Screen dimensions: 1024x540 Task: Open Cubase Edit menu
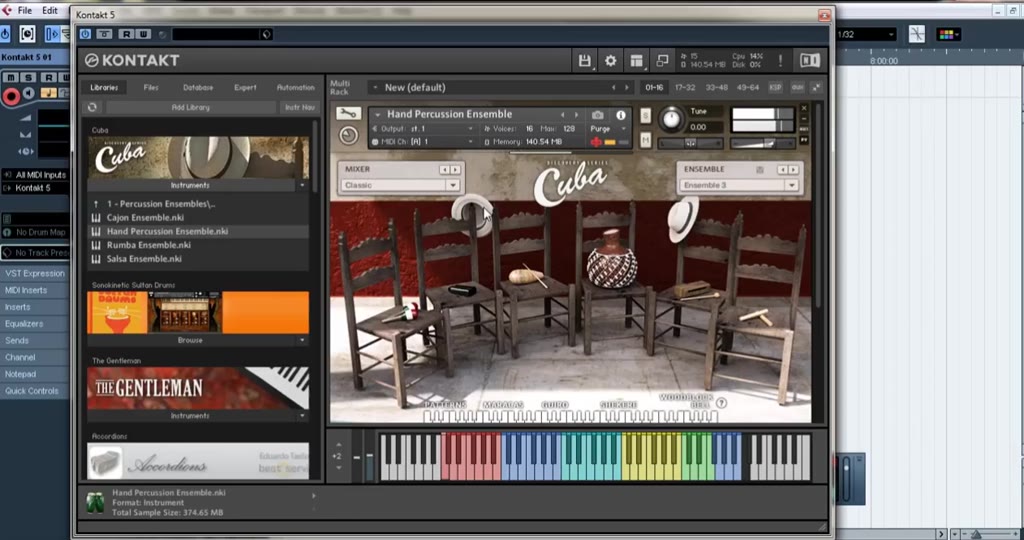coord(50,10)
